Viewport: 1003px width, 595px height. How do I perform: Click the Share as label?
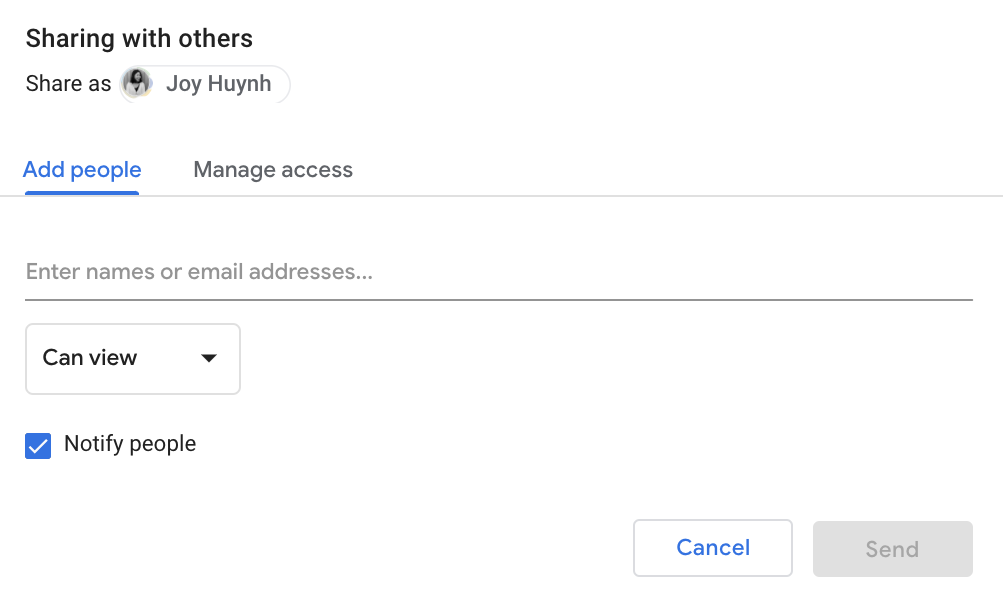tap(68, 84)
